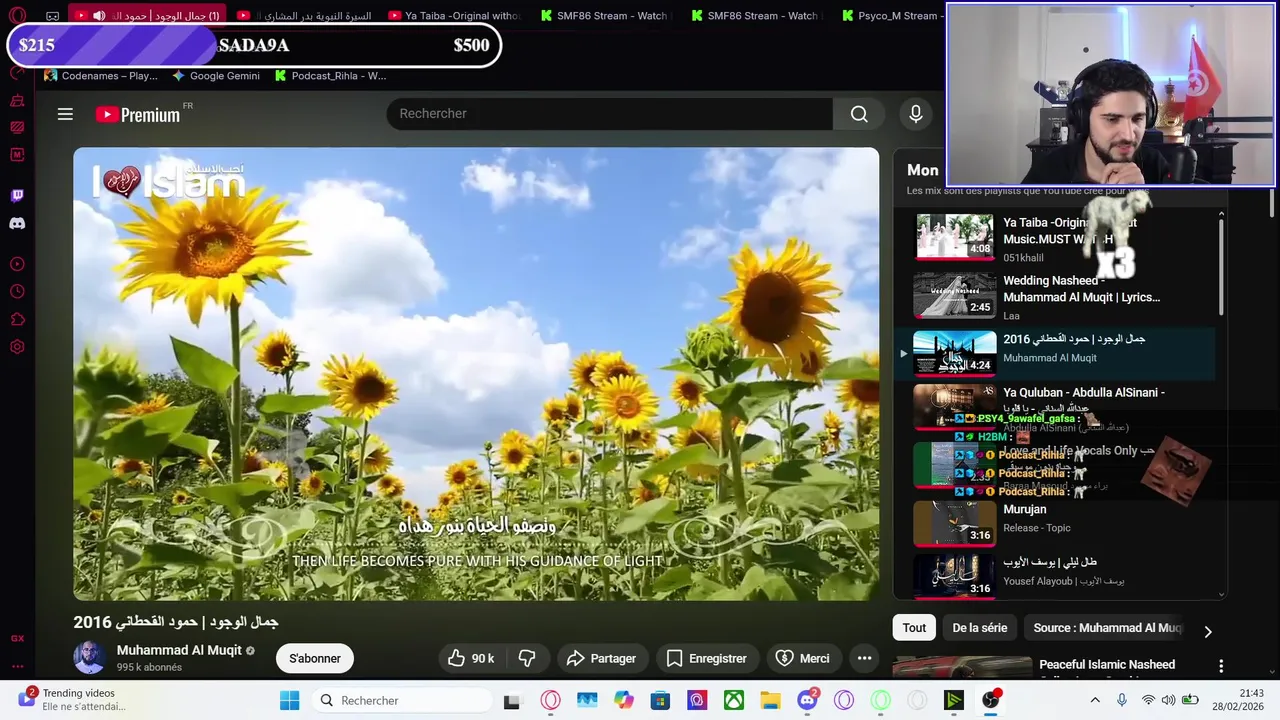Expand hidden system tray icons chevron
1280x720 pixels.
pyautogui.click(x=1095, y=701)
